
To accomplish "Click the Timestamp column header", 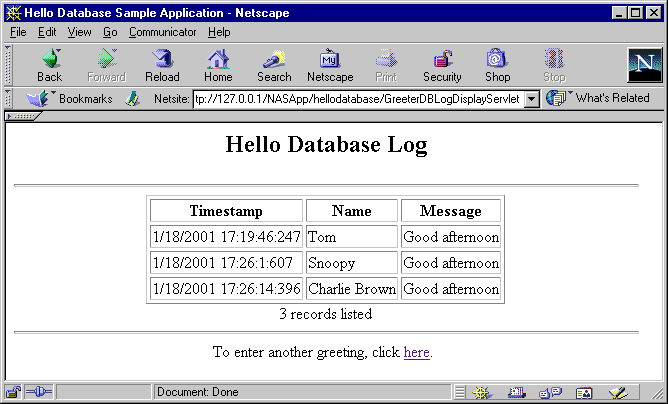I will point(226,211).
